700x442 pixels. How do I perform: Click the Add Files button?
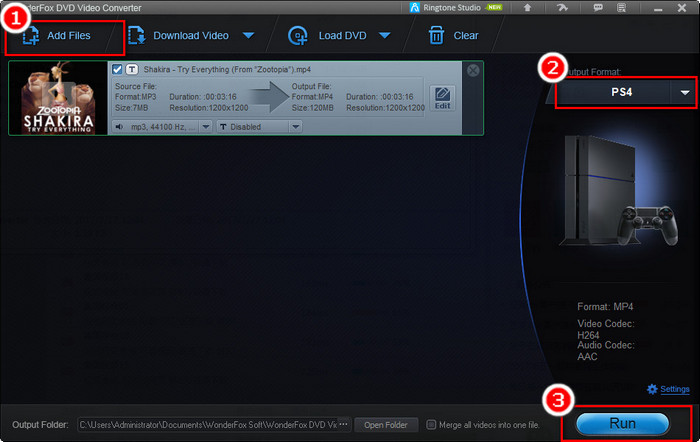[57, 36]
